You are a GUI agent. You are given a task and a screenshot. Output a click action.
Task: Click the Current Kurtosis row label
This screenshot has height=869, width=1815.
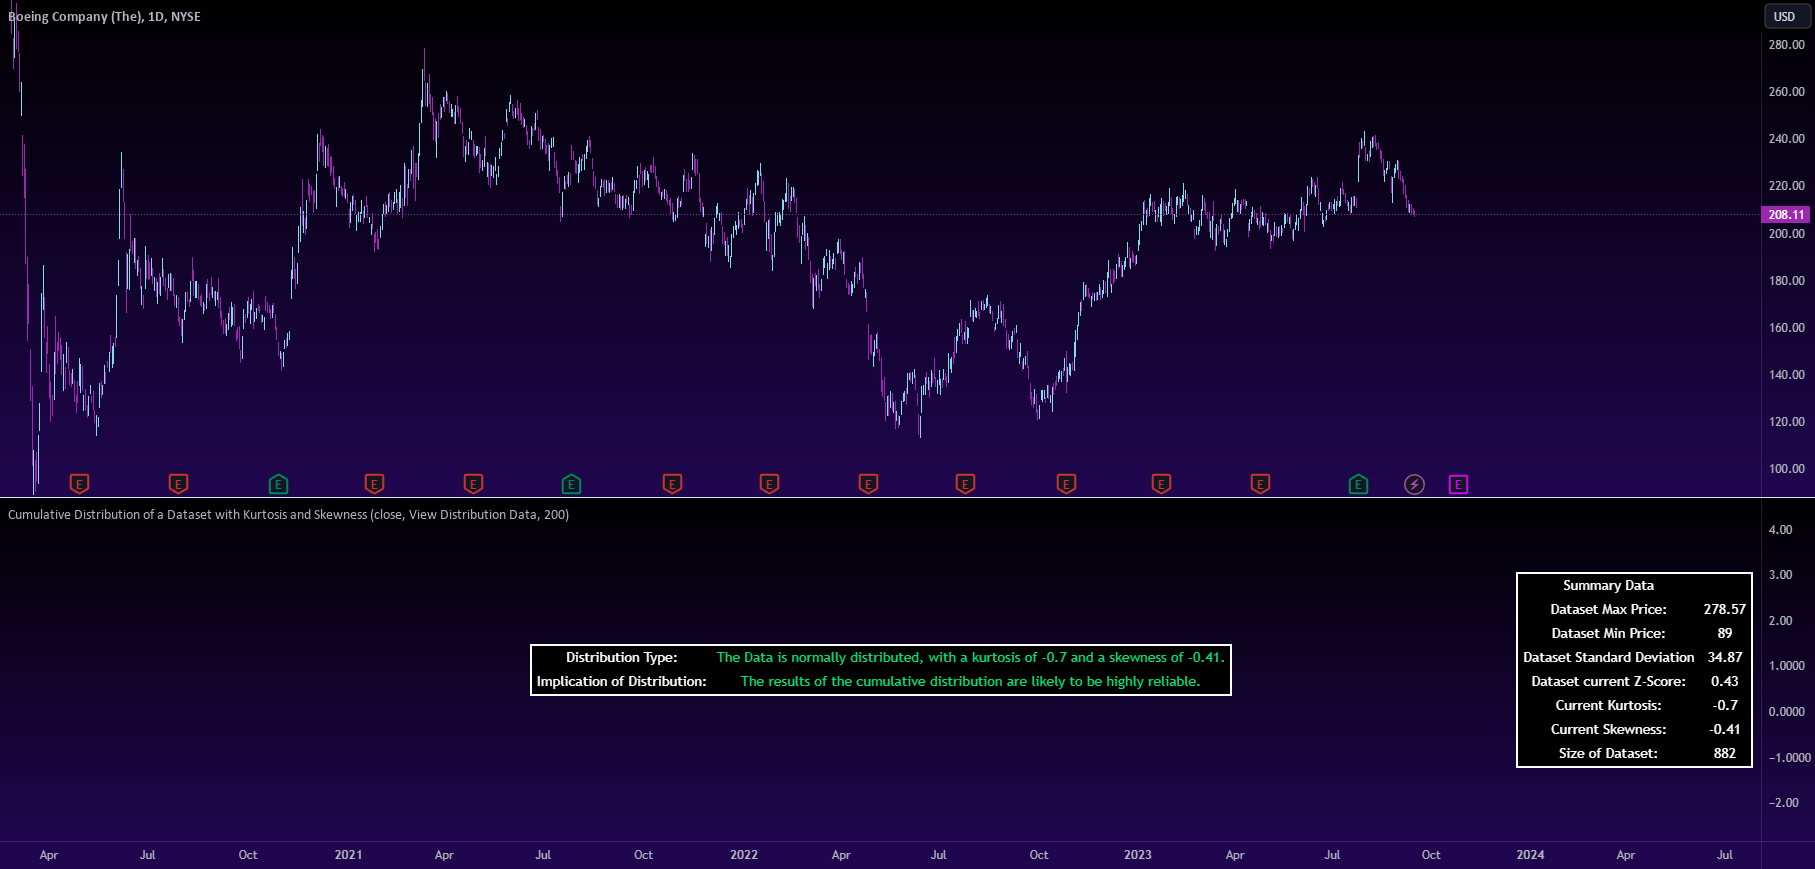click(x=1608, y=705)
